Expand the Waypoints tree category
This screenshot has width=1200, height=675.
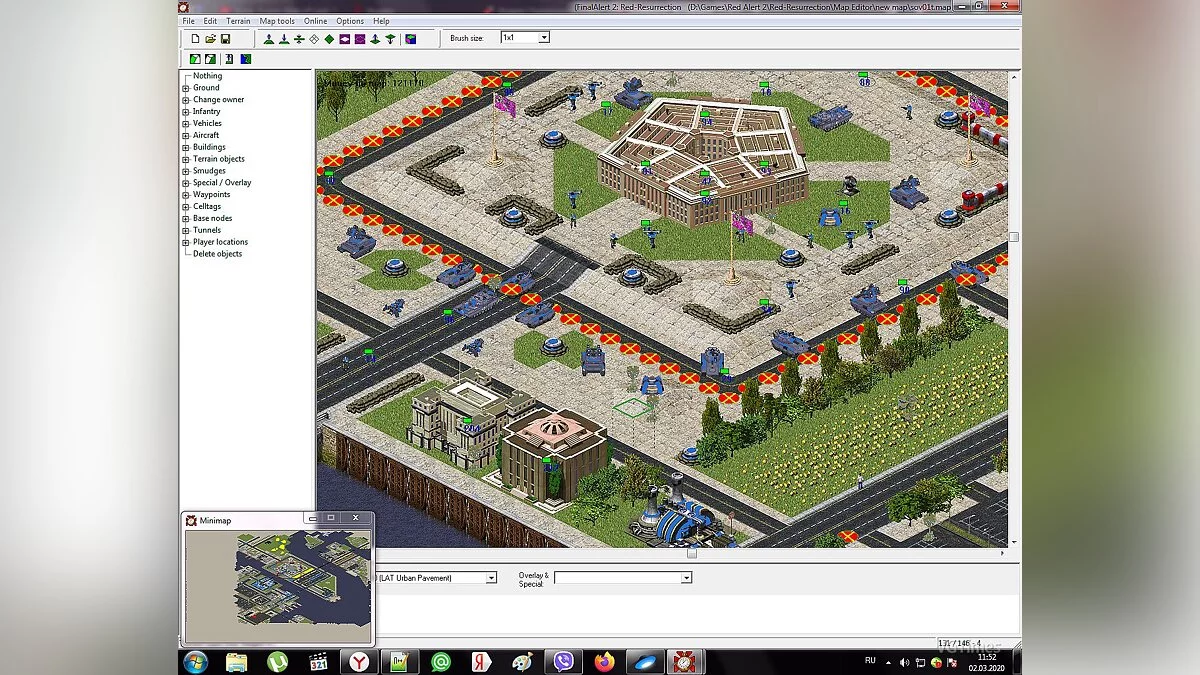click(185, 194)
